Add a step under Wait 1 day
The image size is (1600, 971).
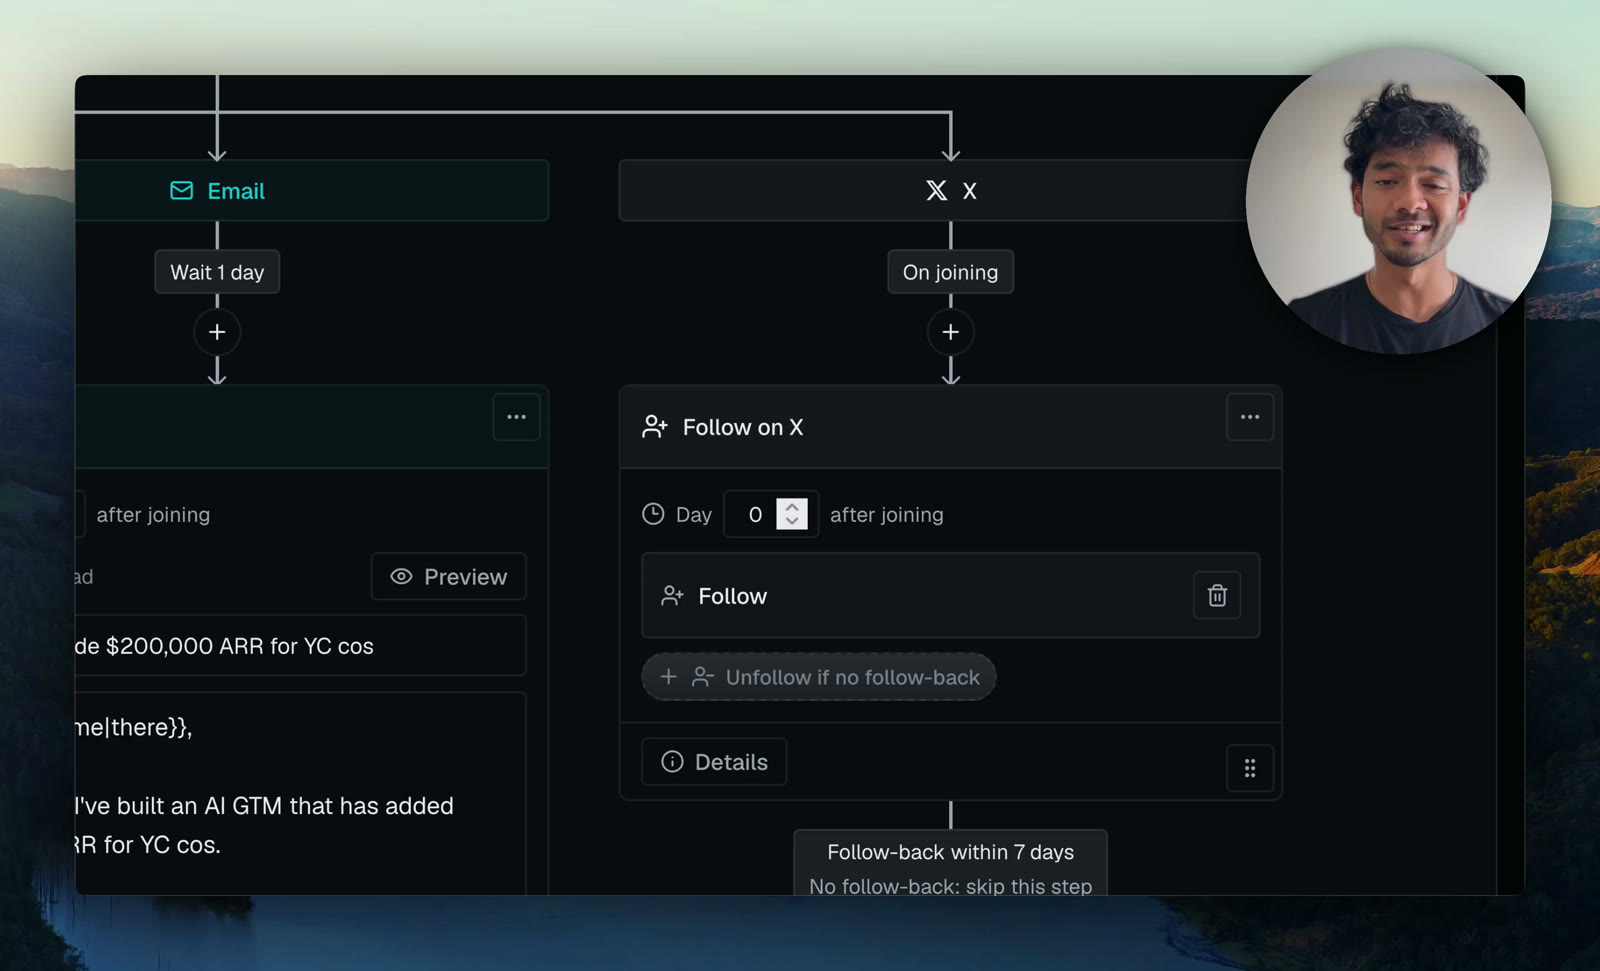click(217, 332)
